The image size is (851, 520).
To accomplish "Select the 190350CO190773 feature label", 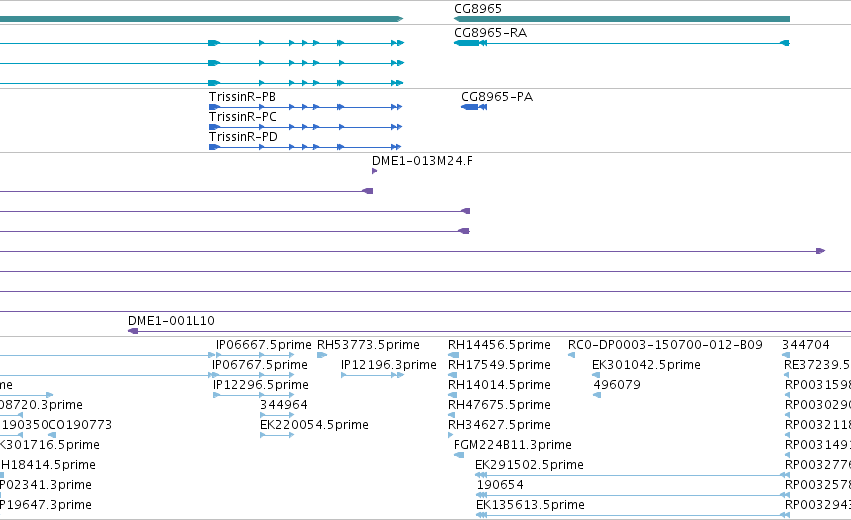I will pyautogui.click(x=57, y=425).
